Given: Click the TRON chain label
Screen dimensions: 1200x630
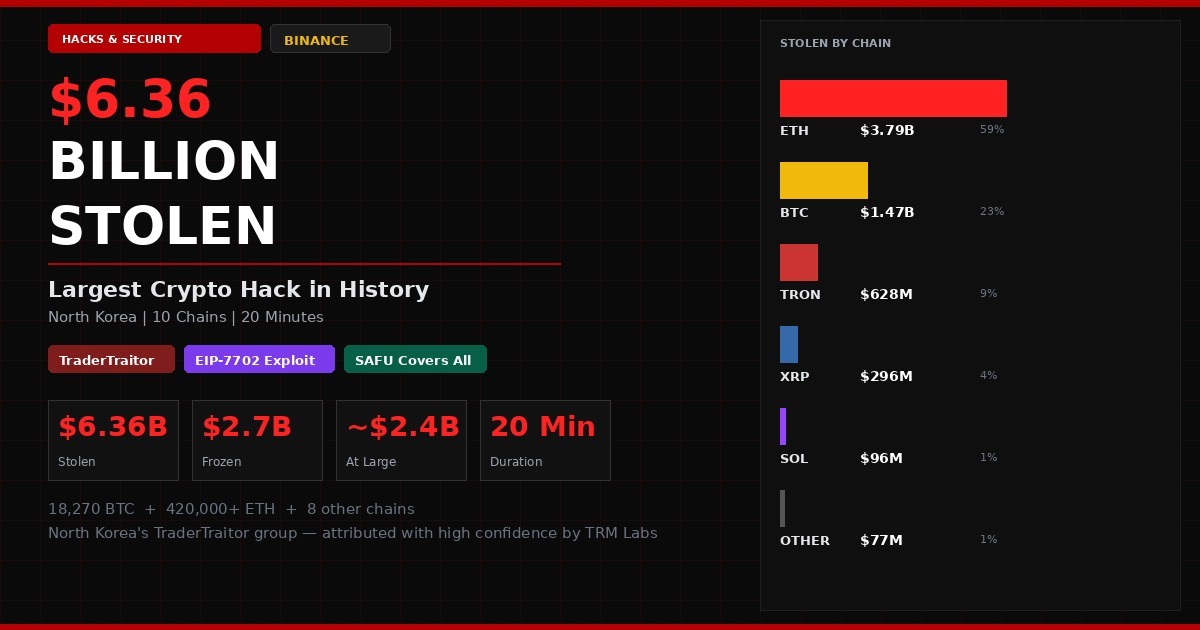Looking at the screenshot, I should pyautogui.click(x=800, y=295).
